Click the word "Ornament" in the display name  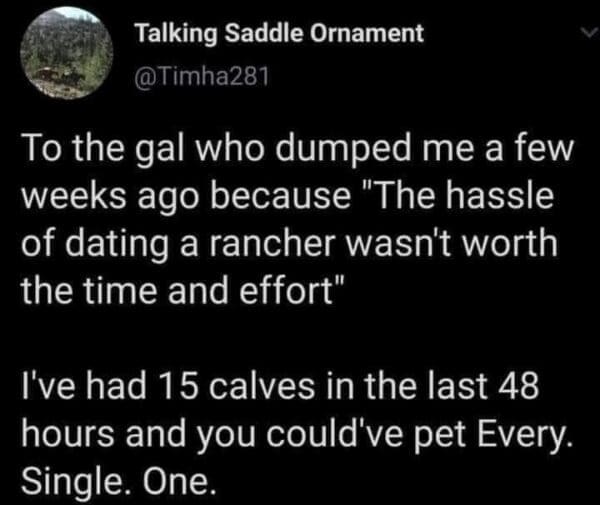[372, 33]
